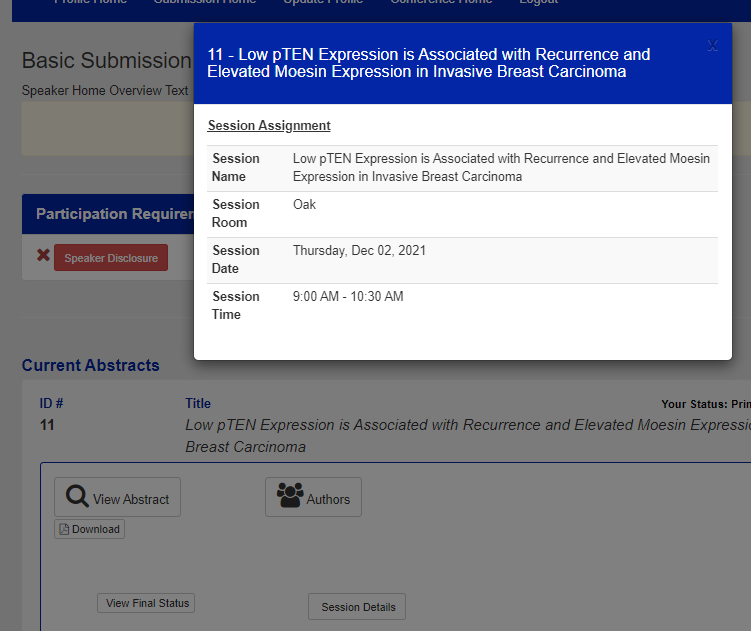
Task: Click the italic abstract title in Current Abstracts
Action: point(468,436)
